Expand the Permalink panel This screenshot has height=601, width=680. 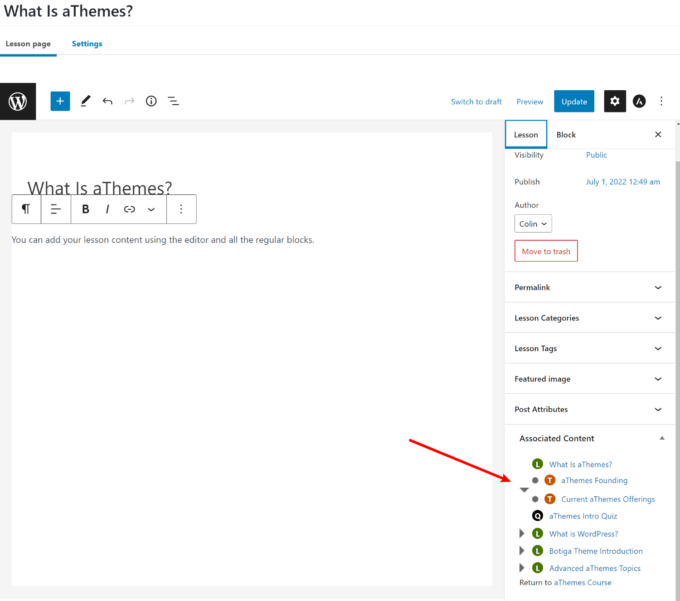coord(589,287)
